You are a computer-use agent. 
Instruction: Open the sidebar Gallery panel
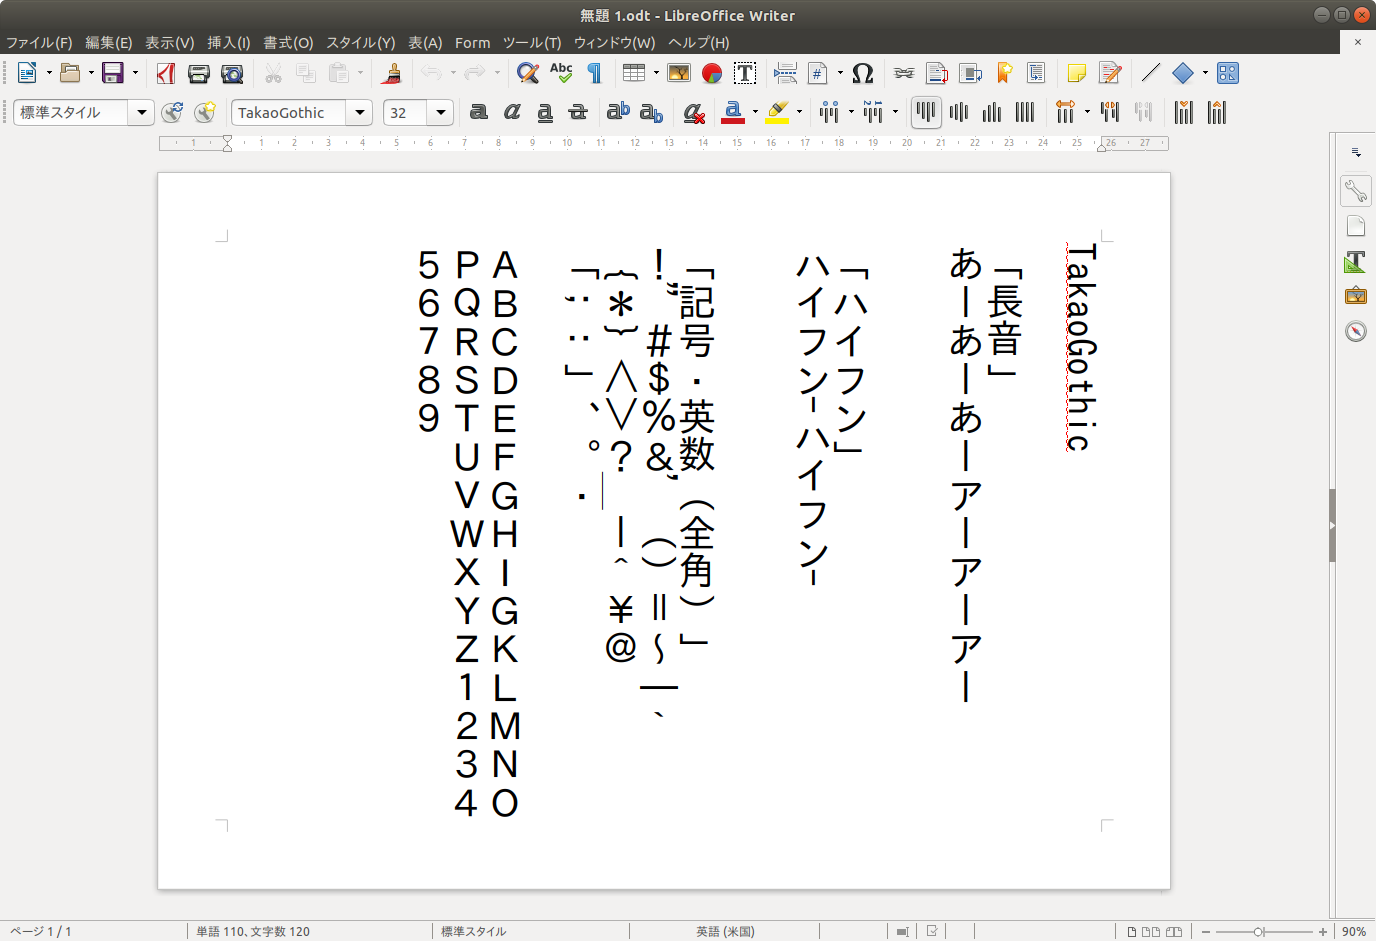point(1356,296)
